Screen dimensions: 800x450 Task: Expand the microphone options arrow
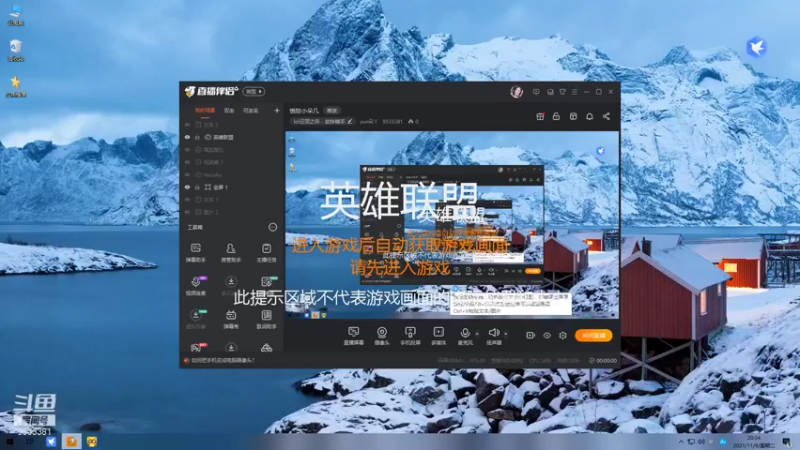point(477,334)
